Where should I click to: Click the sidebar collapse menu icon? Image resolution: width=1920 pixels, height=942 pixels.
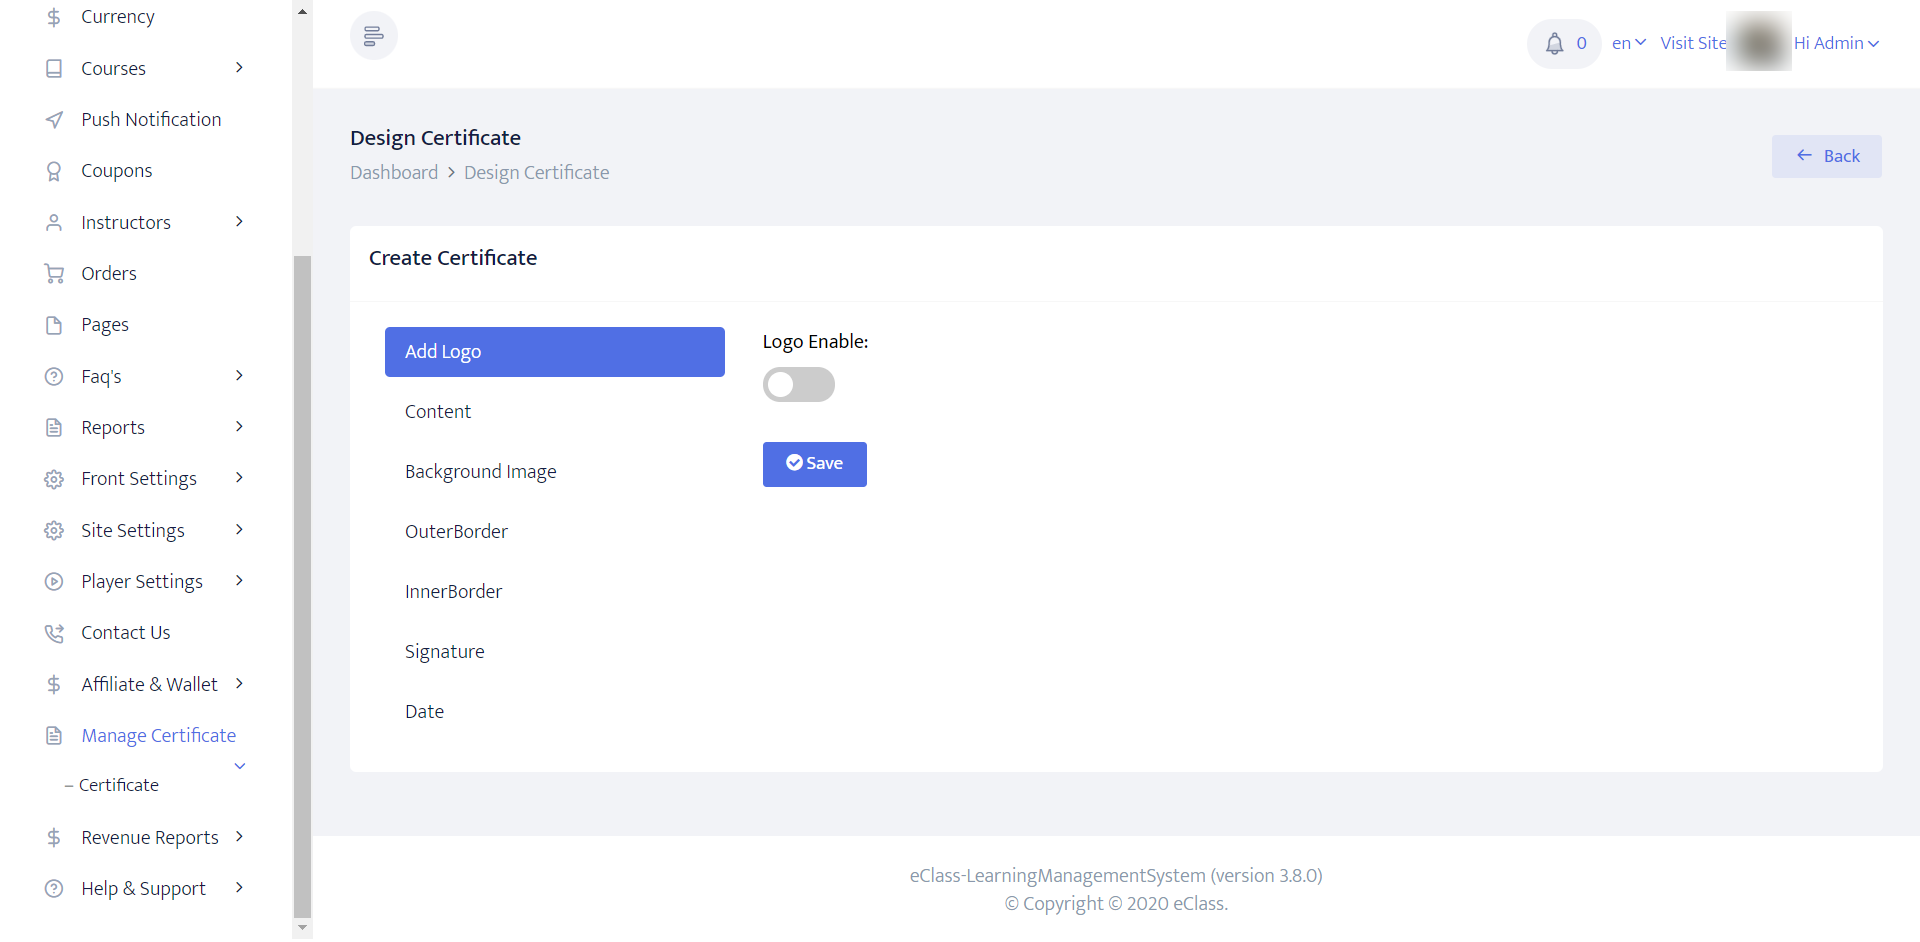coord(373,37)
